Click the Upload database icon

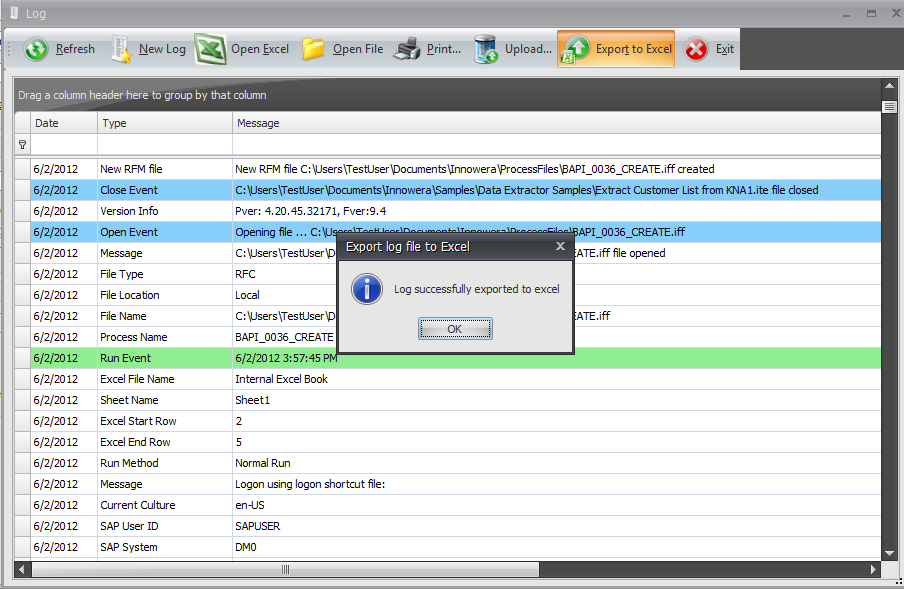tap(483, 48)
